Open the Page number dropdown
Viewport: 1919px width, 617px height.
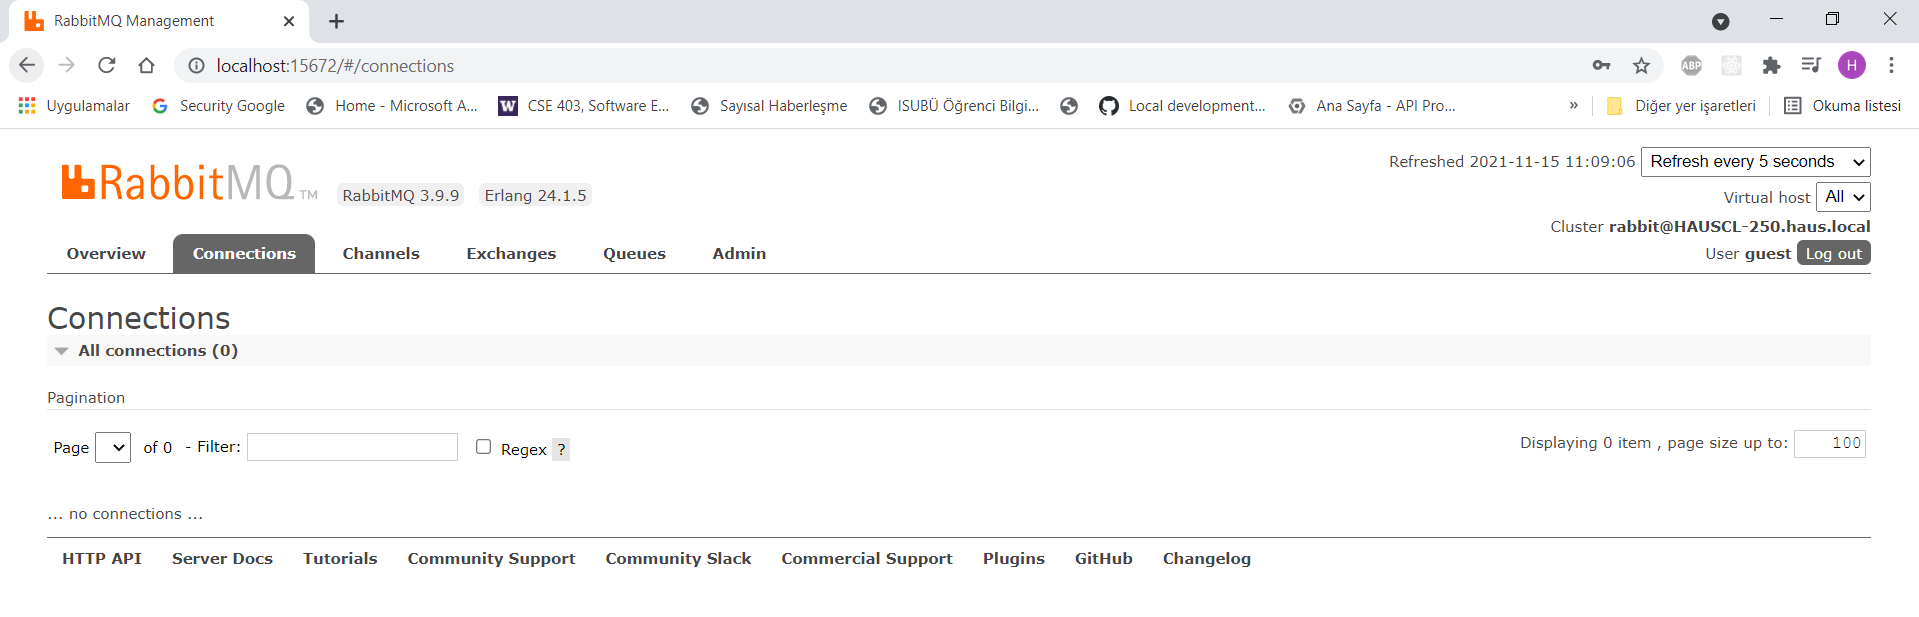click(x=113, y=448)
